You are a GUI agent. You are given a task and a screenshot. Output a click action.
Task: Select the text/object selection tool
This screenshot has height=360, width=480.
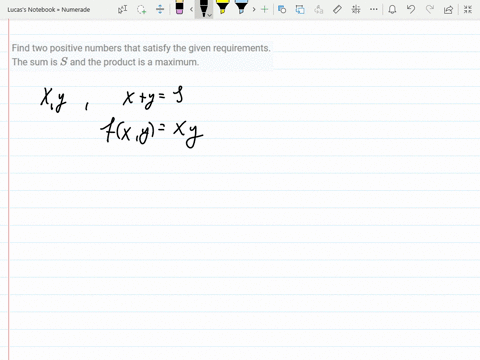(122, 9)
